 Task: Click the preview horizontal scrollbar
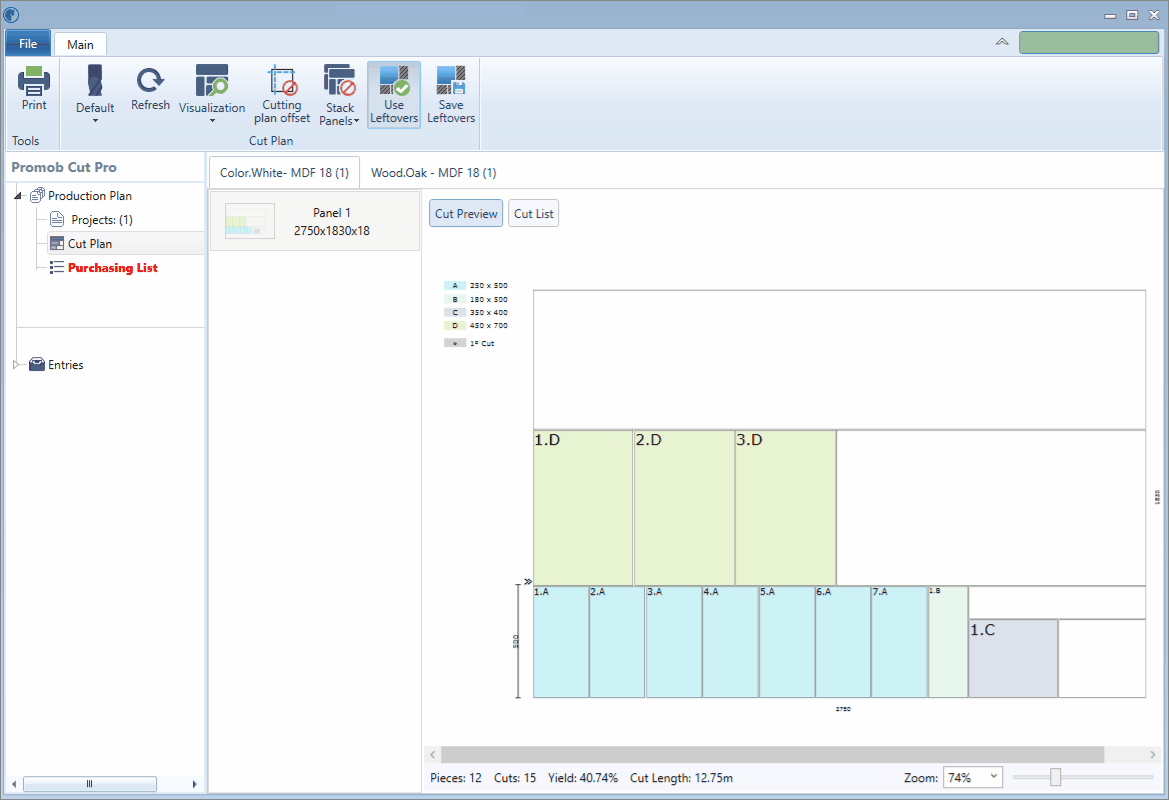[x=772, y=755]
